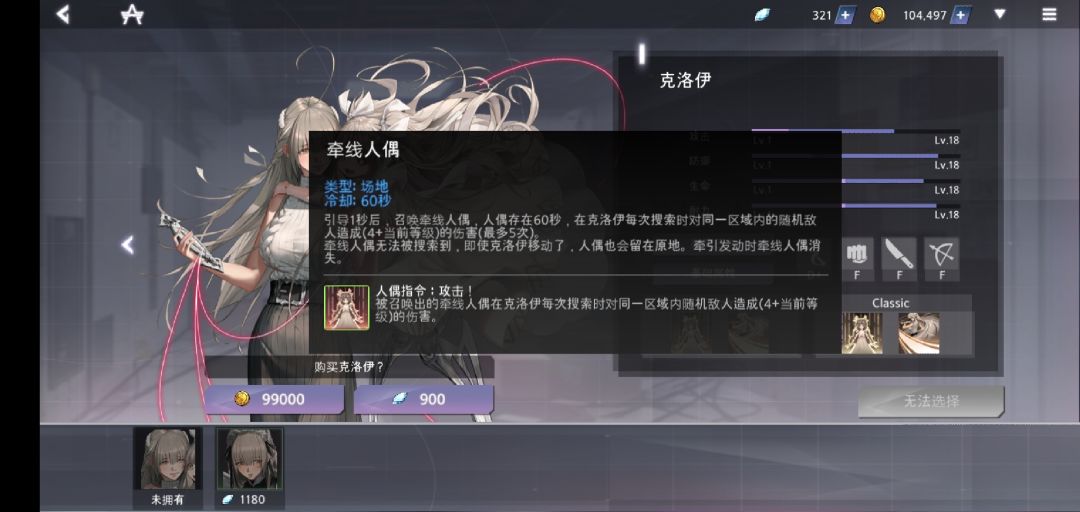Image resolution: width=1080 pixels, height=512 pixels.
Task: Expand the top-right dropdown triangle
Action: 999,14
